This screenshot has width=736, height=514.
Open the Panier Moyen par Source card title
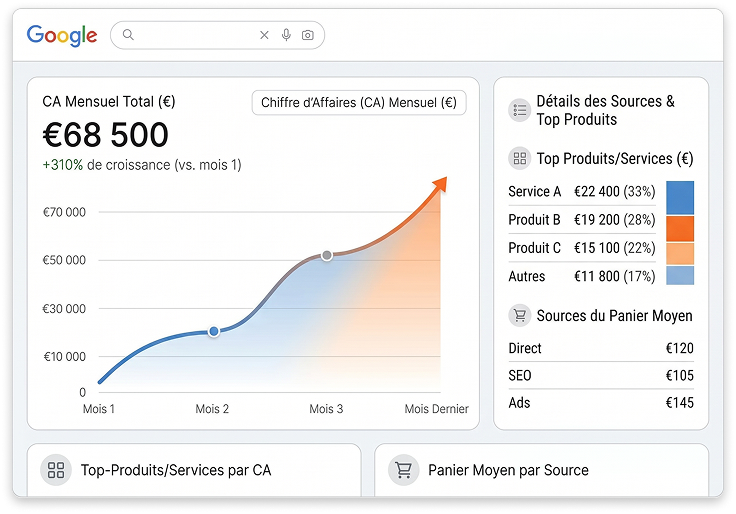click(x=508, y=470)
